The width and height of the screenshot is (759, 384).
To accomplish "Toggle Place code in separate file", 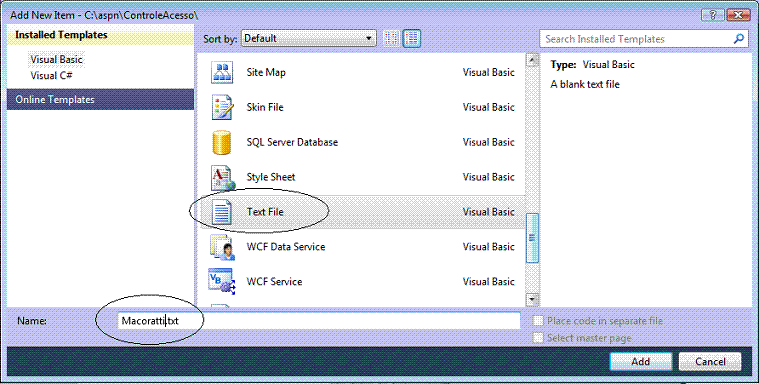I will point(538,321).
